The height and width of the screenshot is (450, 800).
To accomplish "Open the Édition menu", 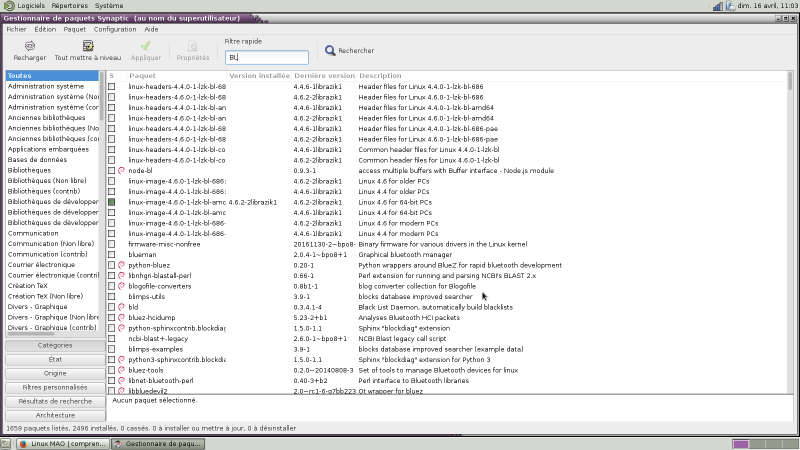I will point(45,29).
